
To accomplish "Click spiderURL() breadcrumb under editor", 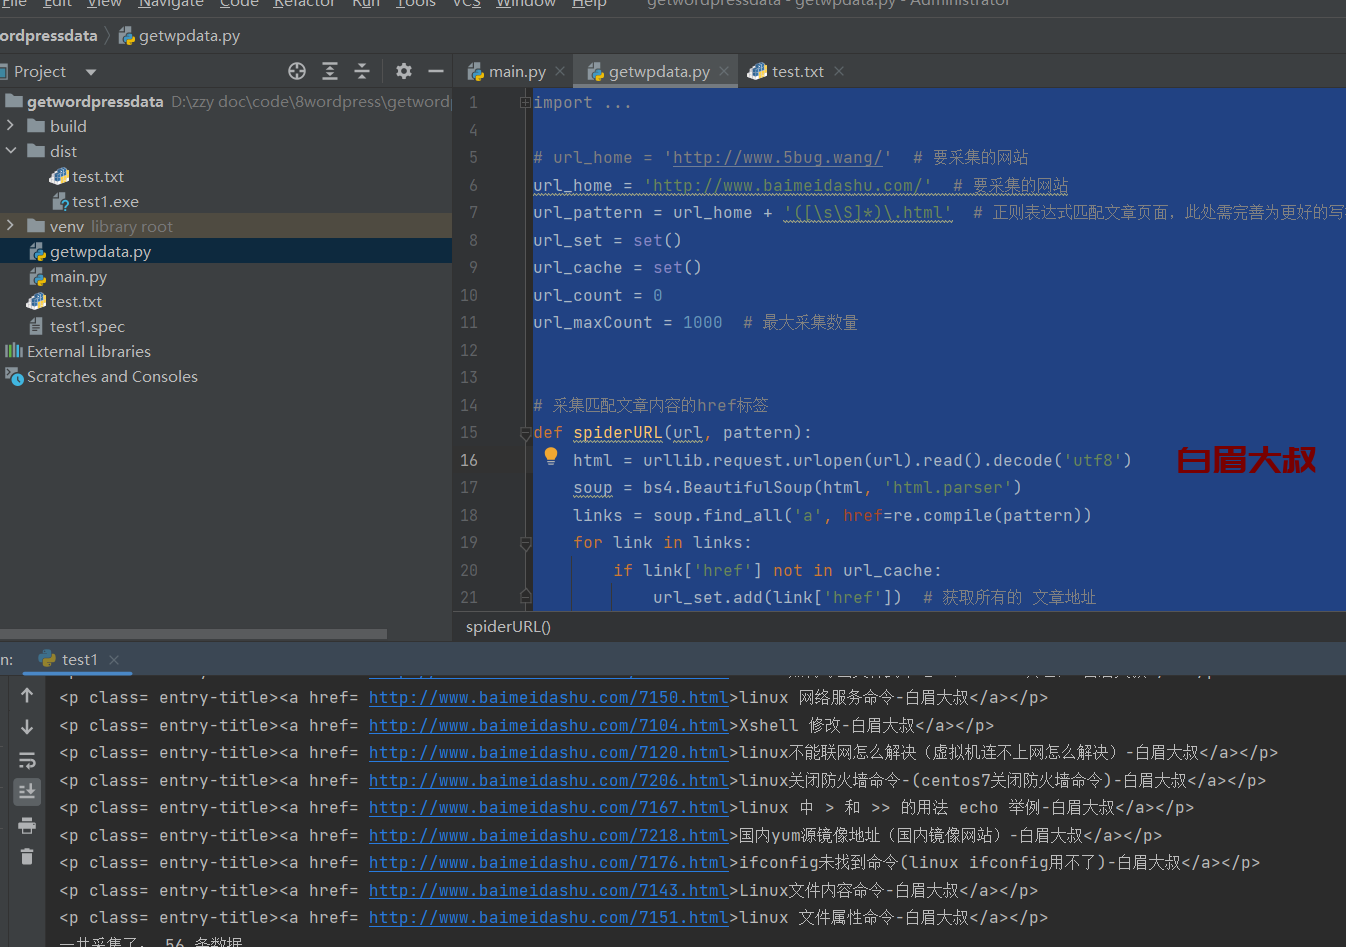I will click(508, 626).
